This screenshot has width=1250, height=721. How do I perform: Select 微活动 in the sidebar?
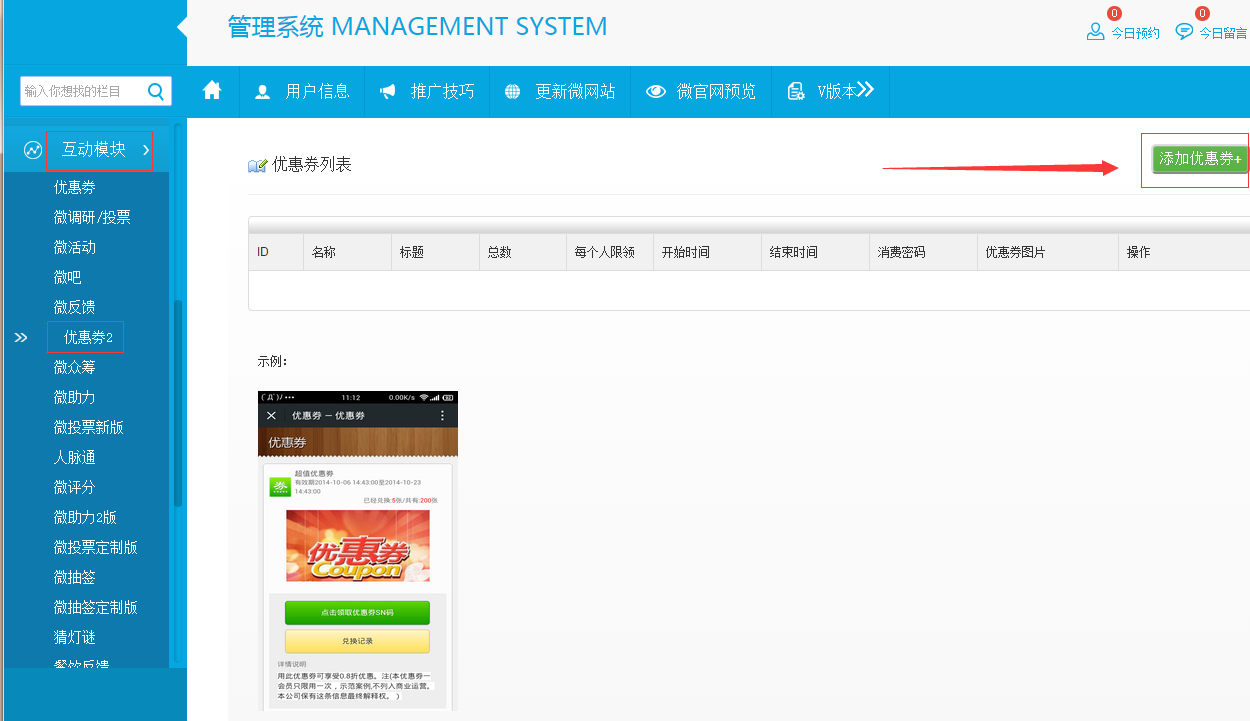point(75,247)
